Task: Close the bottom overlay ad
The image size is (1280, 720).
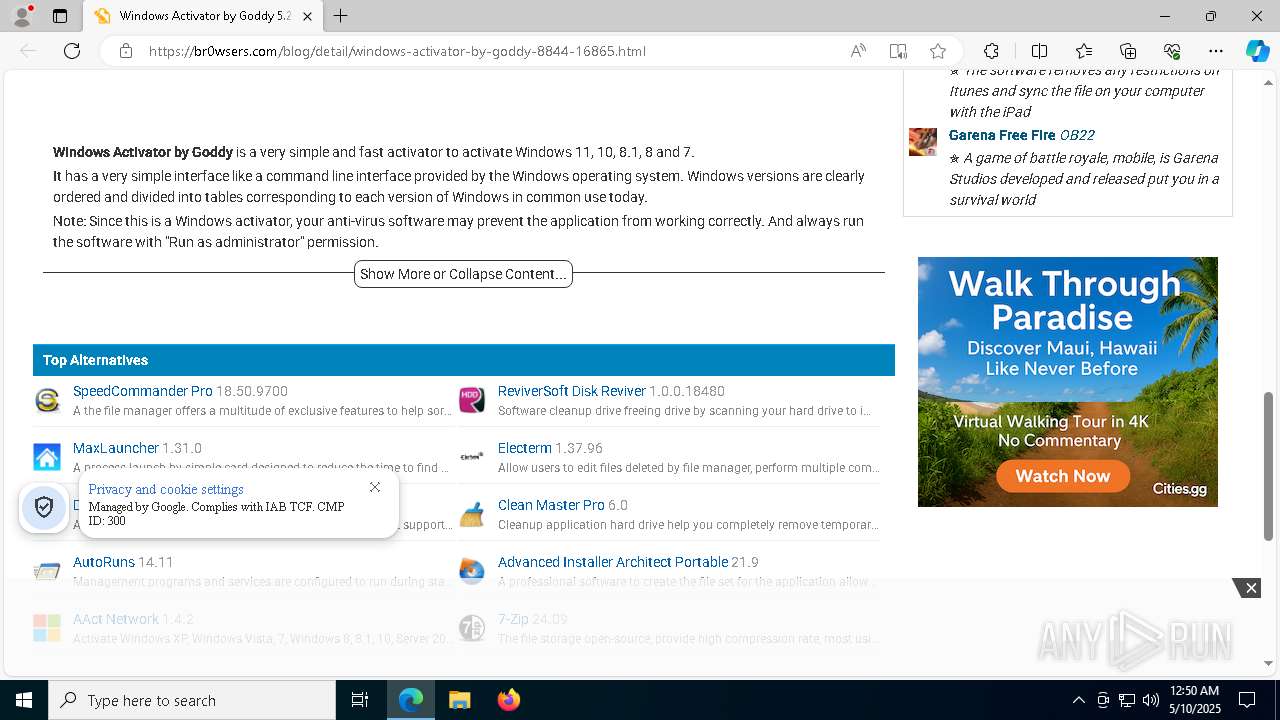Action: coord(1250,588)
